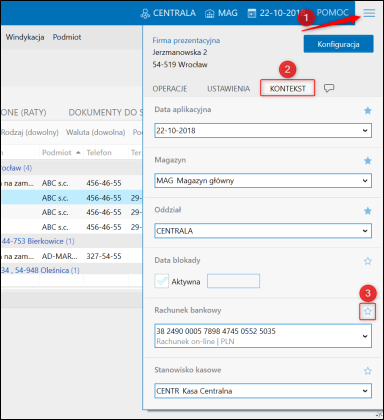384x420 pixels.
Task: Toggle the Aktywna checkbox for Data blokady
Action: pos(162,281)
